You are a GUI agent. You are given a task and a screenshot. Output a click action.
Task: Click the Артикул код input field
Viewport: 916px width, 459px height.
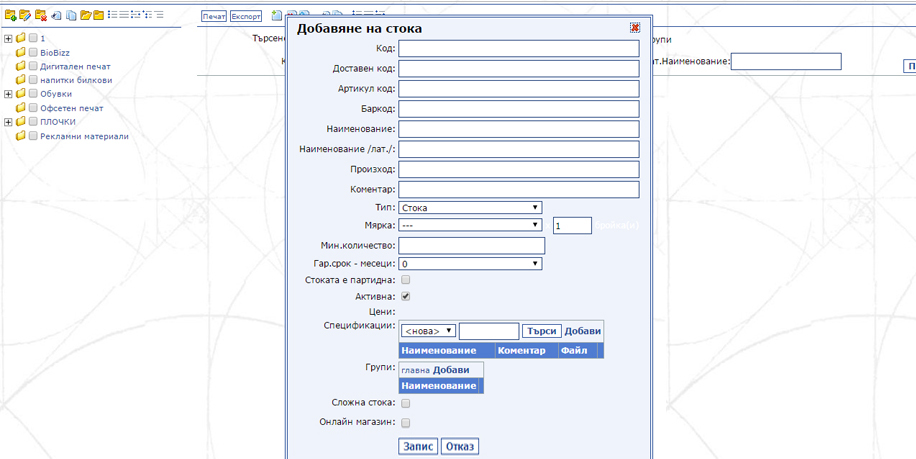point(519,89)
